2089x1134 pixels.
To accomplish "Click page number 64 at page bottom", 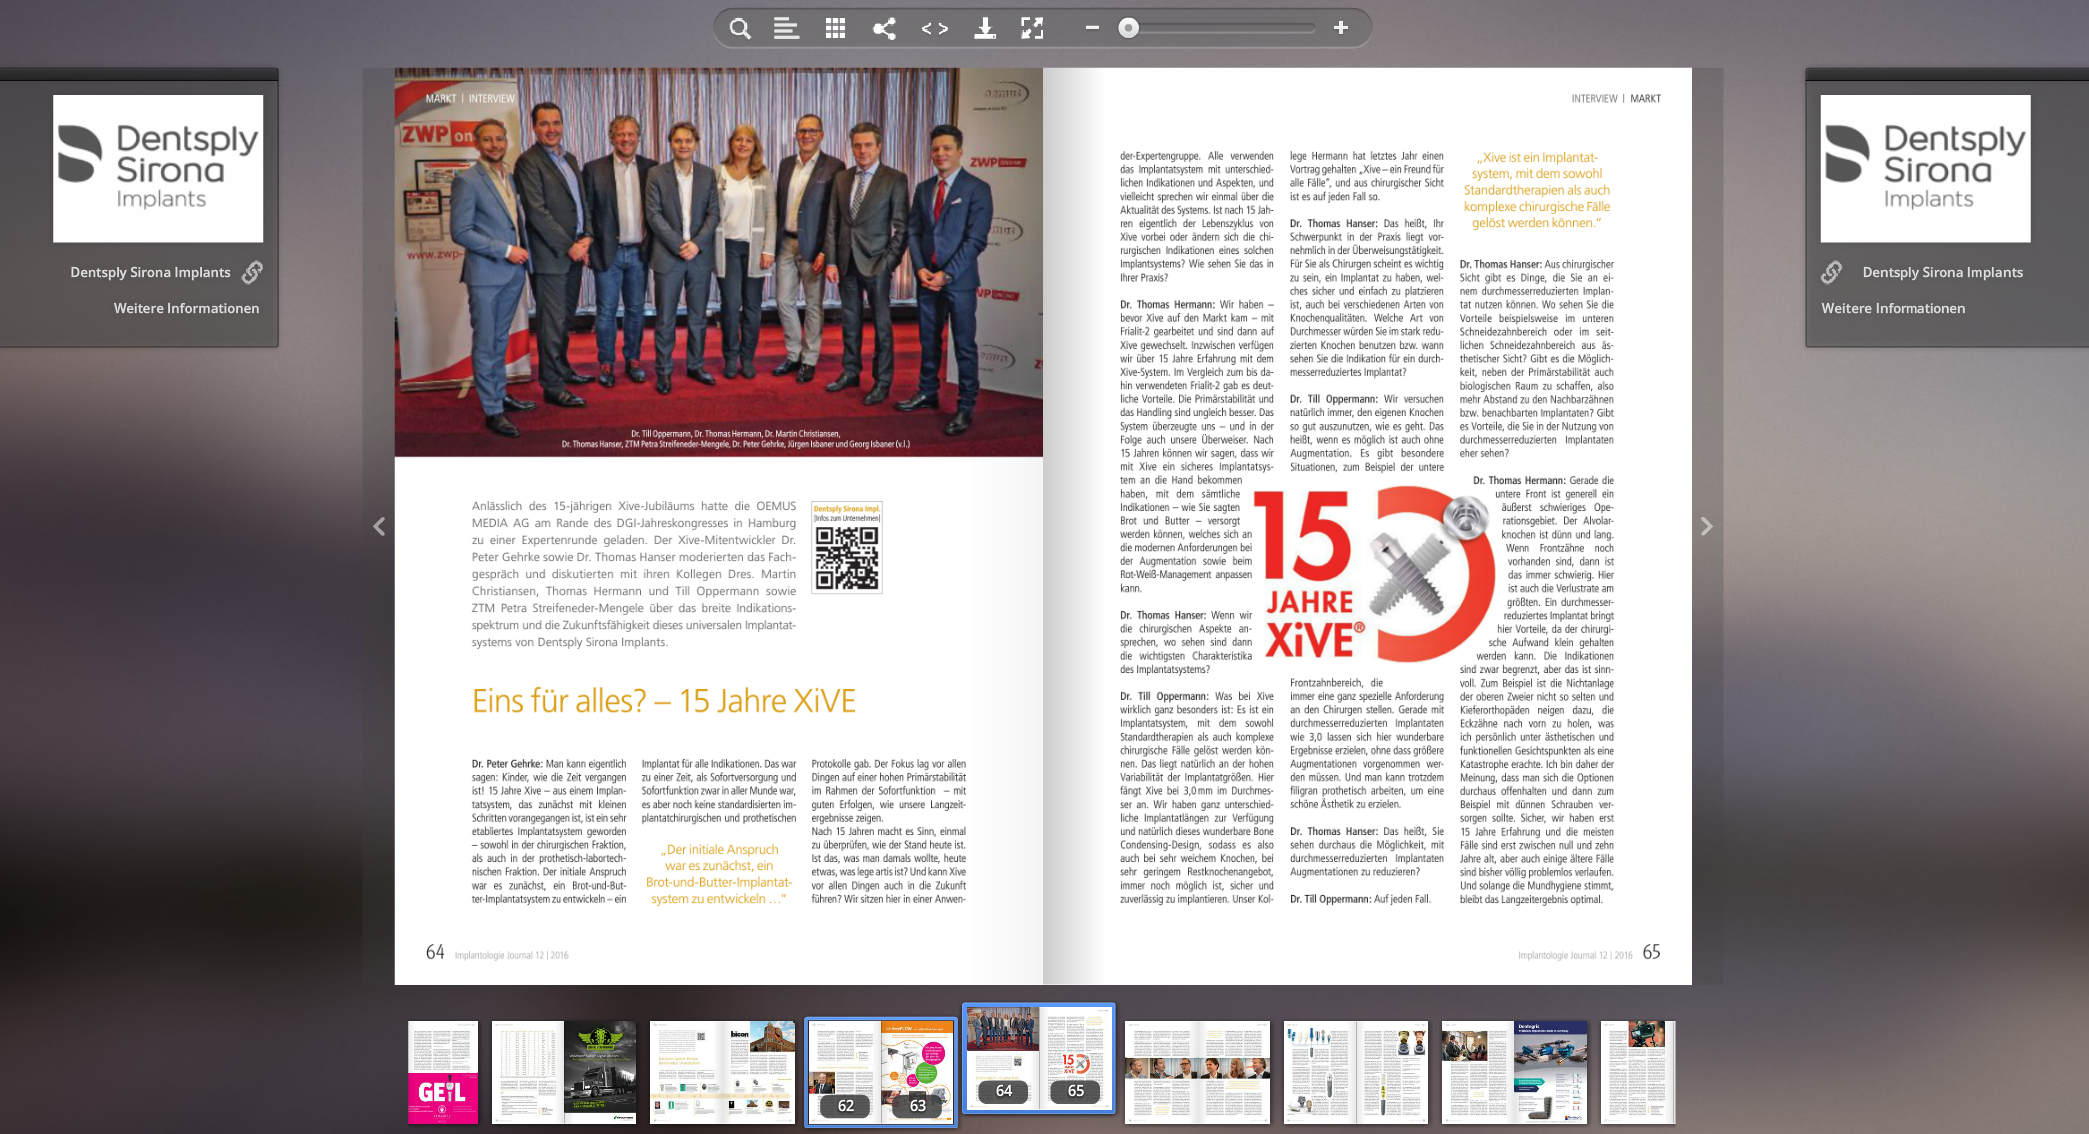I will coord(435,952).
